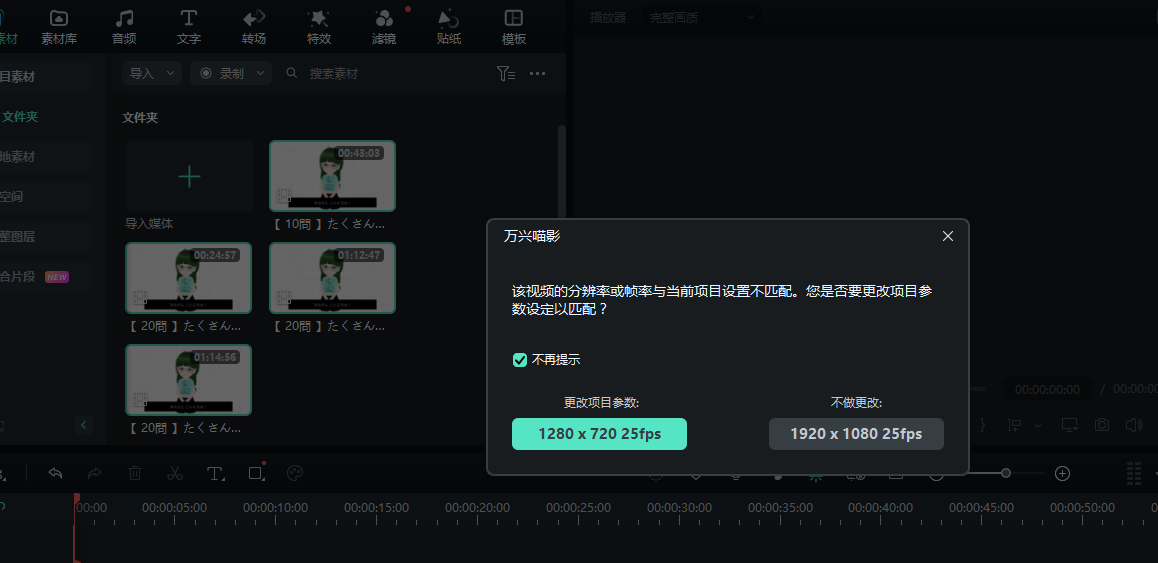Select the clip thumbnail with duration 00:24:57

(x=188, y=278)
